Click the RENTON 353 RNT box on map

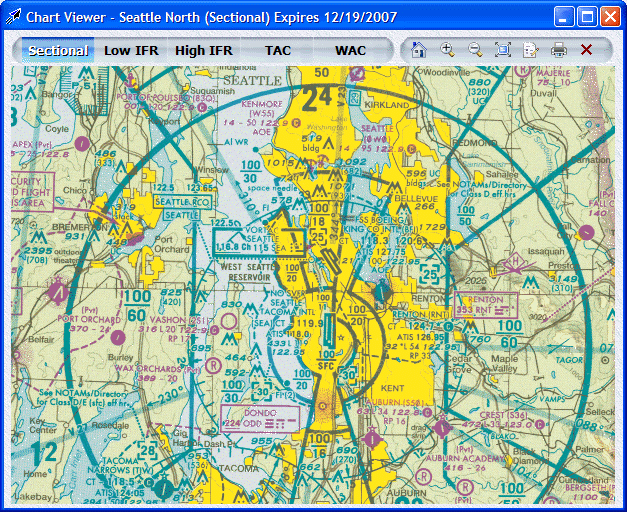click(482, 305)
